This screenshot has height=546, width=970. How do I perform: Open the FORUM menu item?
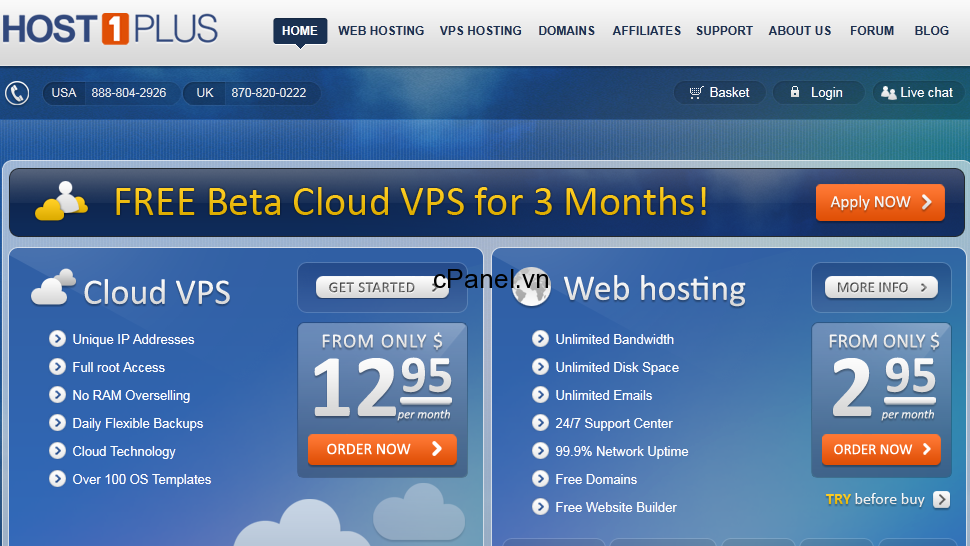pyautogui.click(x=872, y=31)
